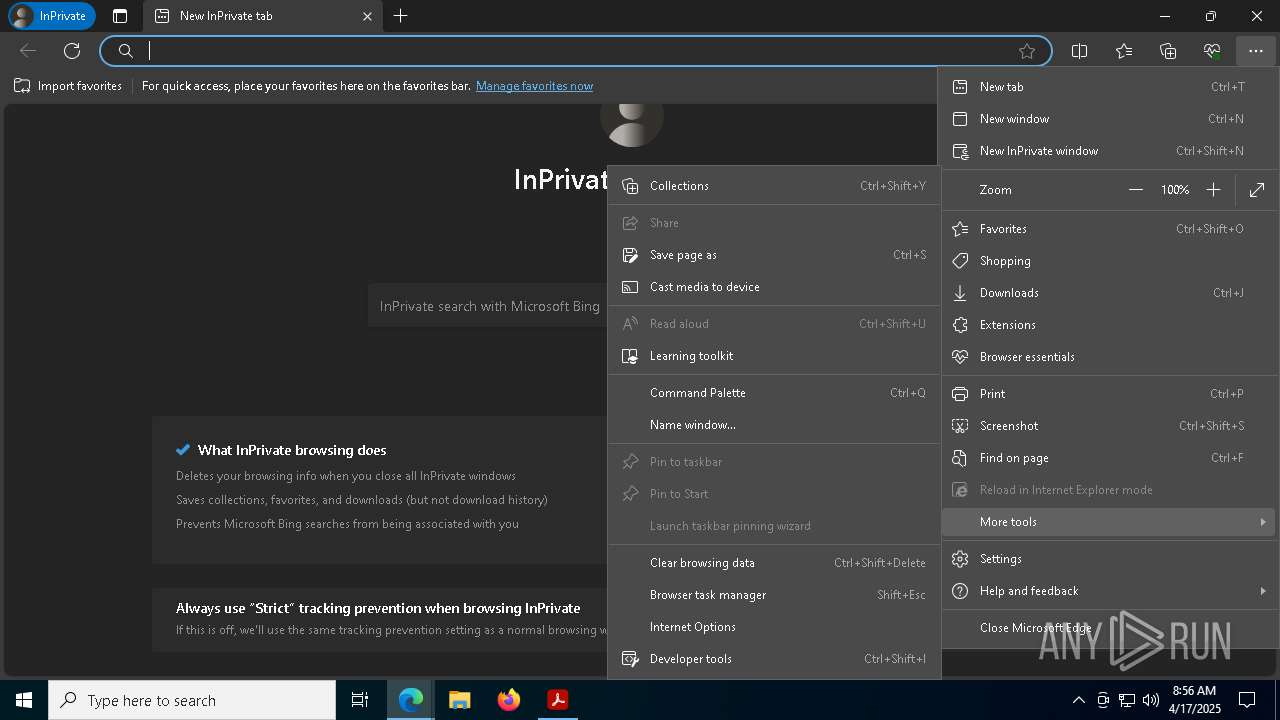This screenshot has height=720, width=1280.
Task: Open Browser task manager
Action: [774, 595]
